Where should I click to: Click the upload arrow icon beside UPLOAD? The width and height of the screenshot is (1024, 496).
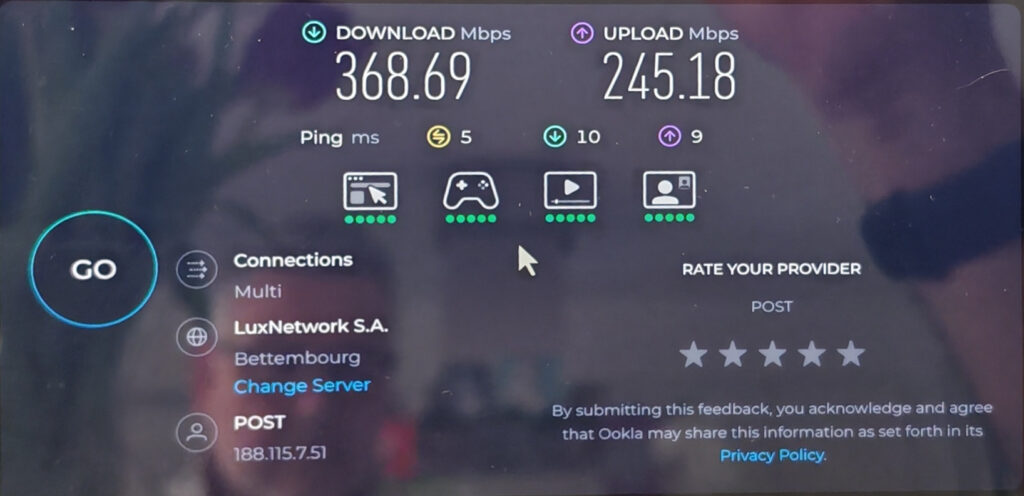(x=582, y=33)
